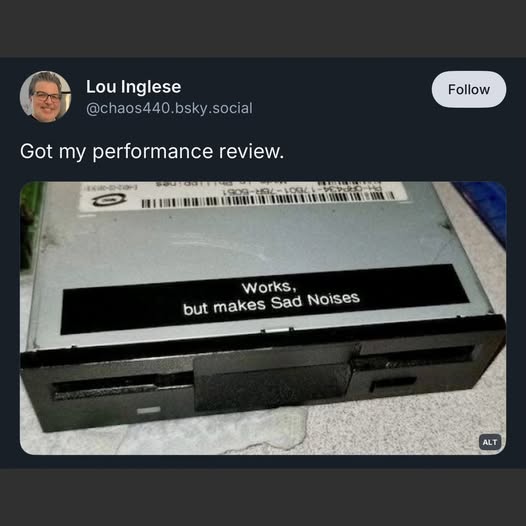This screenshot has height=526, width=526.
Task: Click the Lou Inglese display name
Action: click(x=134, y=87)
